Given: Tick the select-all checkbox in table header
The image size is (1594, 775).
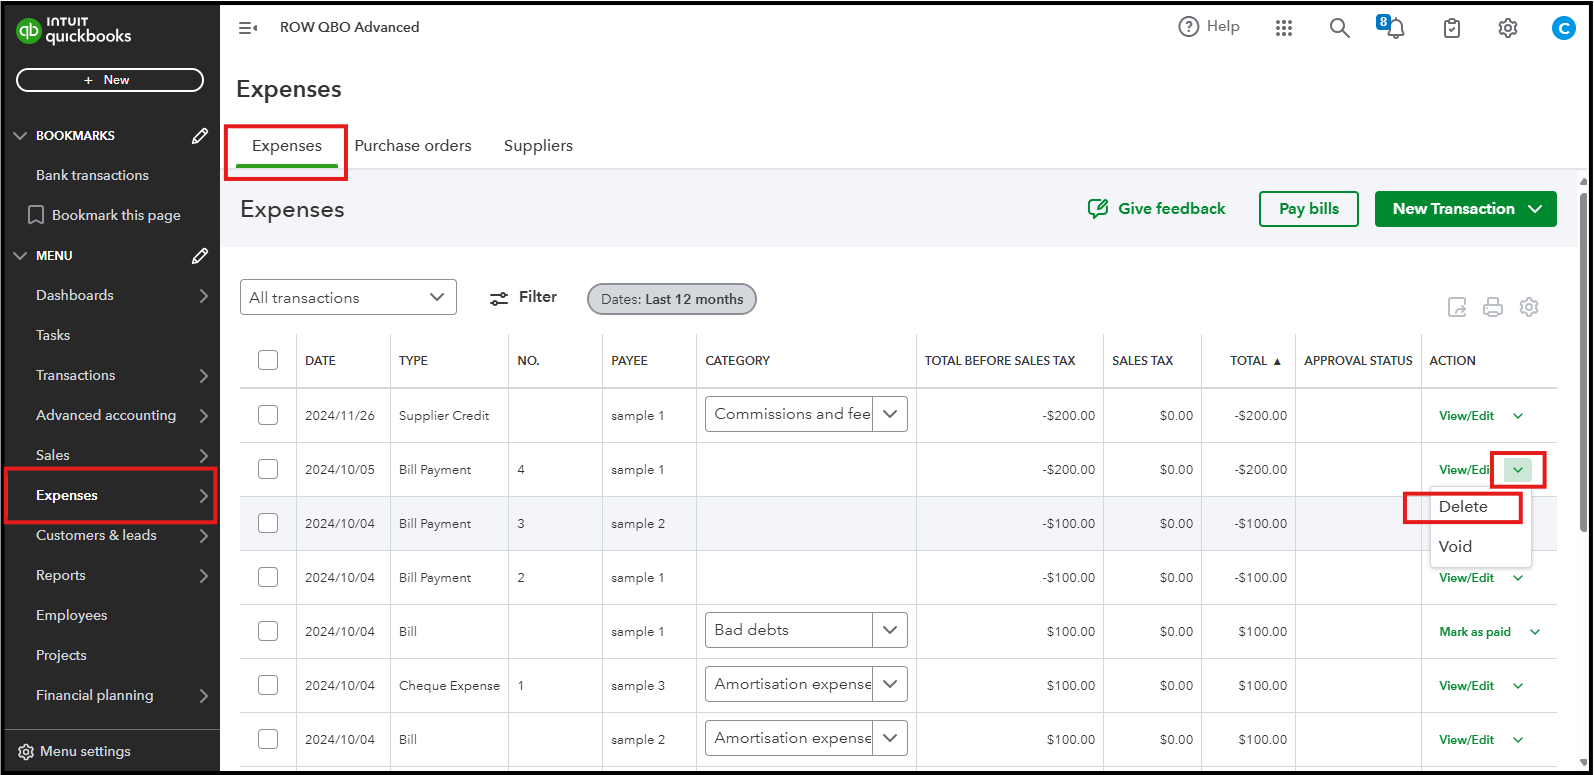Looking at the screenshot, I should tap(268, 360).
